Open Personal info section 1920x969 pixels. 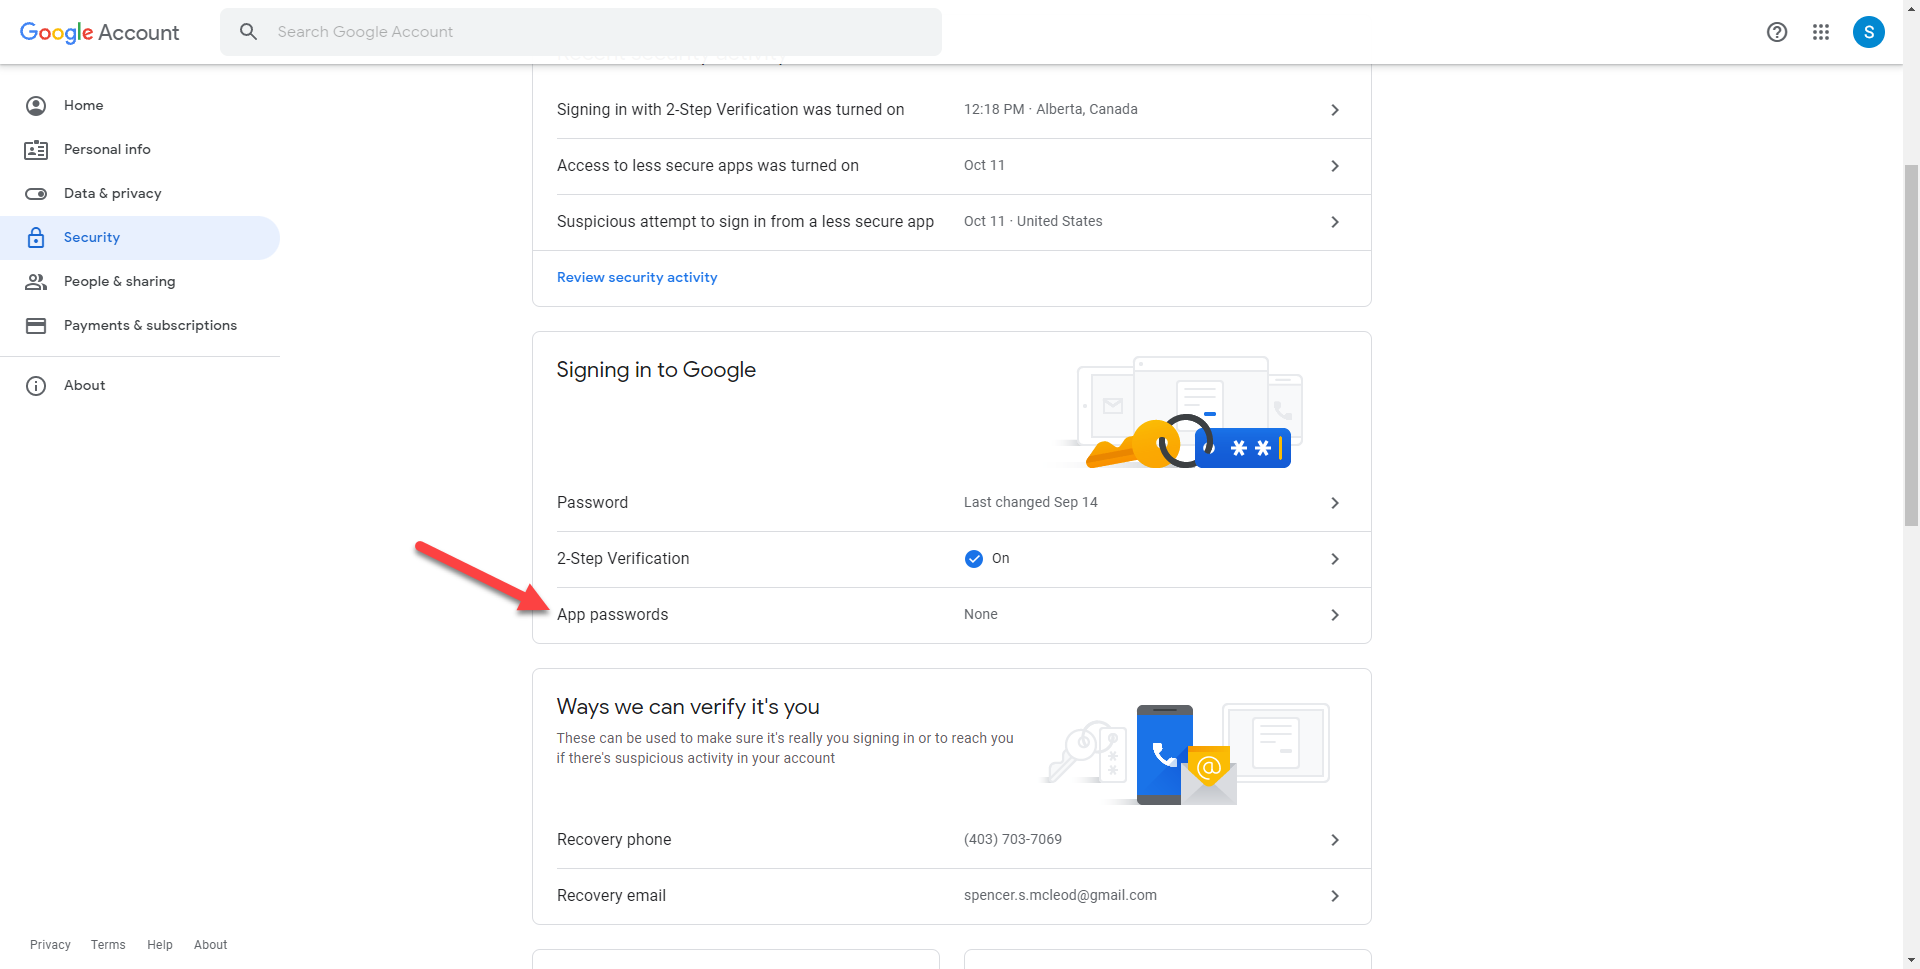pos(140,150)
